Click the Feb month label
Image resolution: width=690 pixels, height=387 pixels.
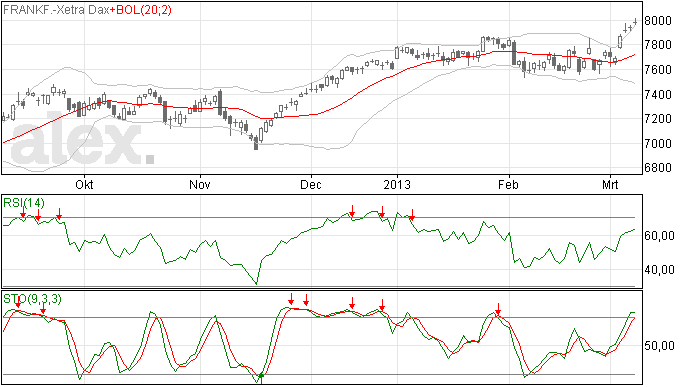(508, 184)
